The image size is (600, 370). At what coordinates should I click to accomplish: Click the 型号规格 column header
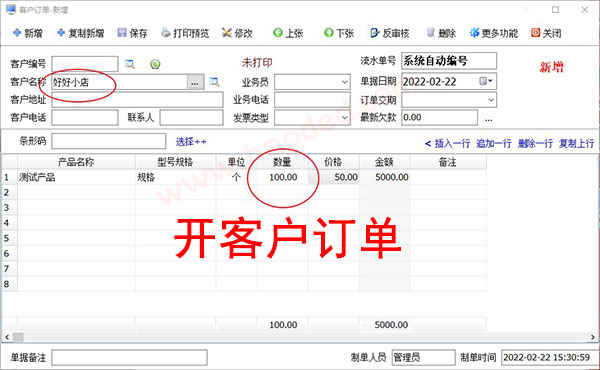175,162
